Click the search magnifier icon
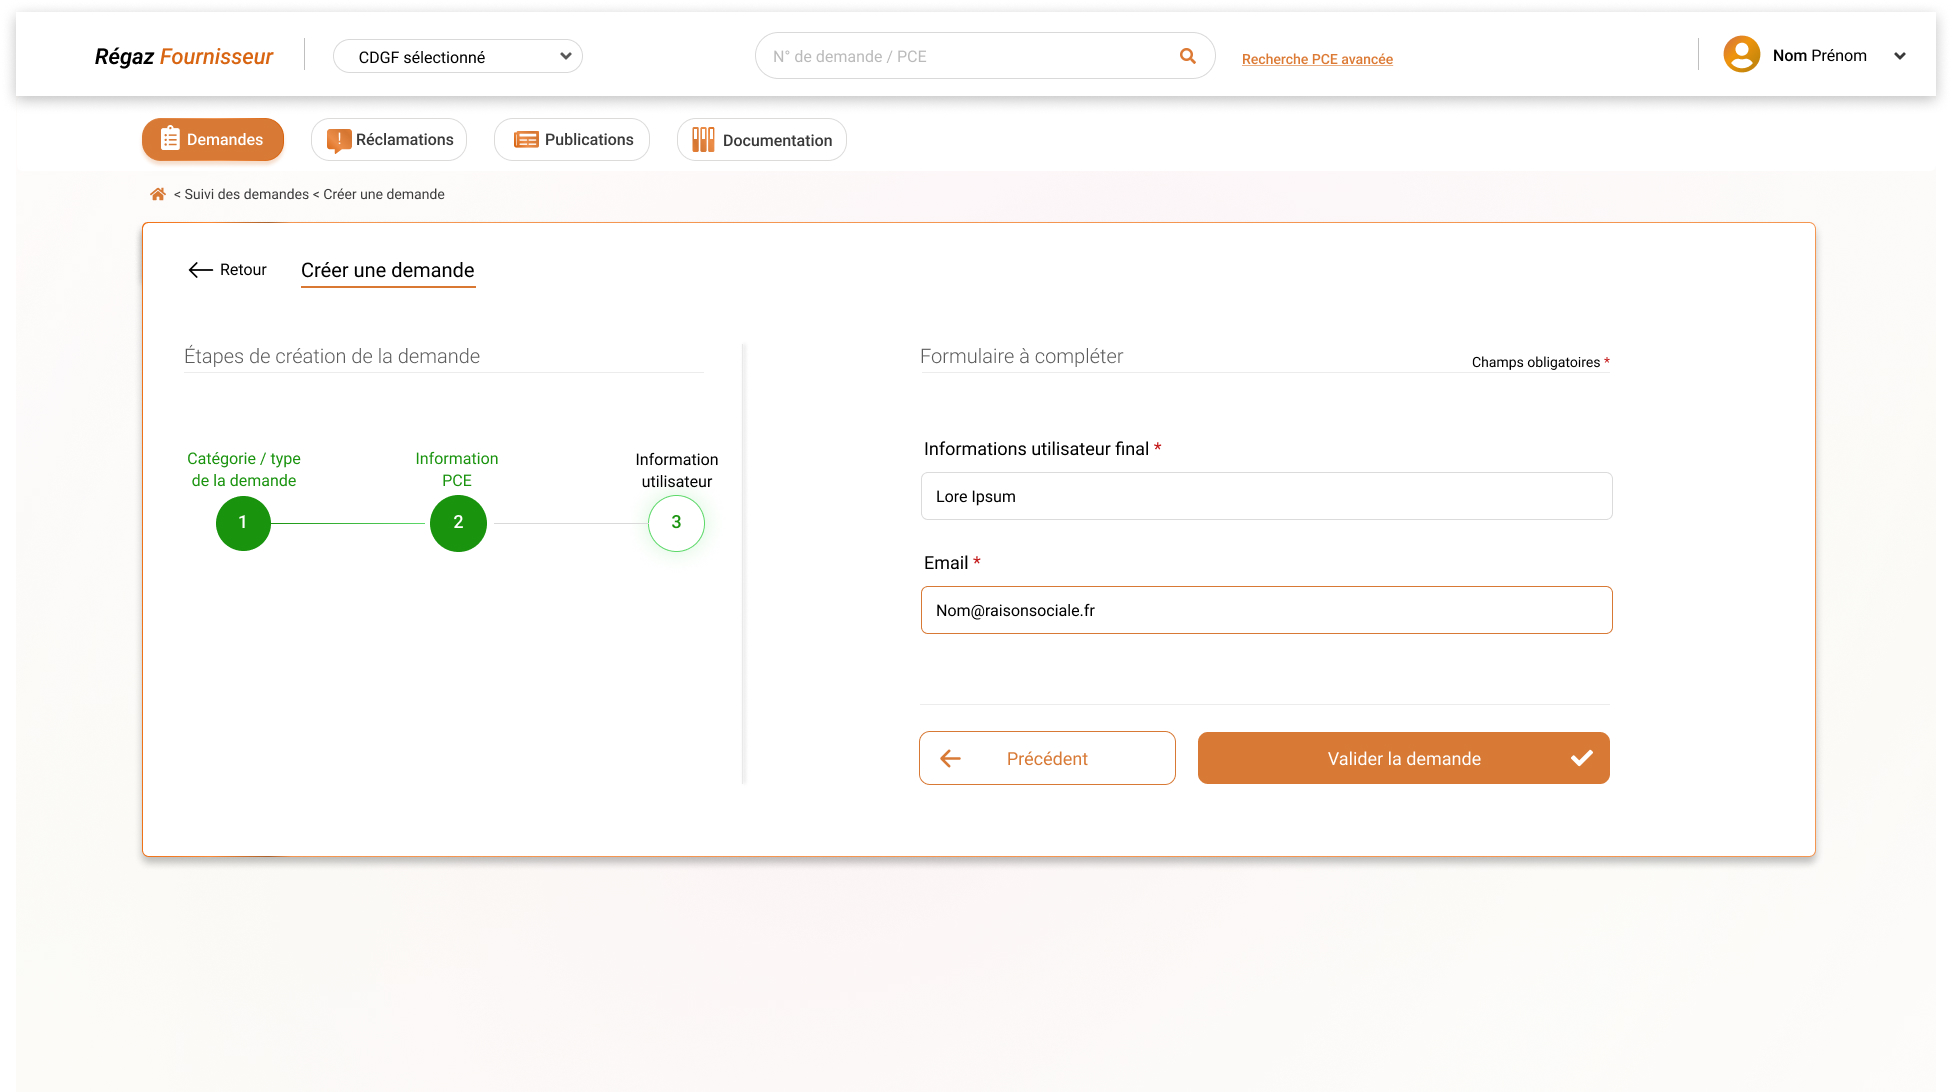The image size is (1952, 1092). 1187,56
